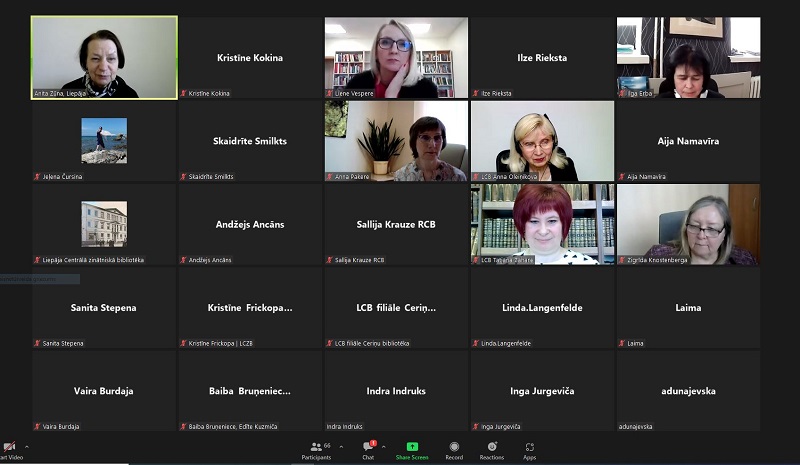The image size is (800, 465).
Task: Select Liene Vespere's video tile
Action: pyautogui.click(x=396, y=57)
